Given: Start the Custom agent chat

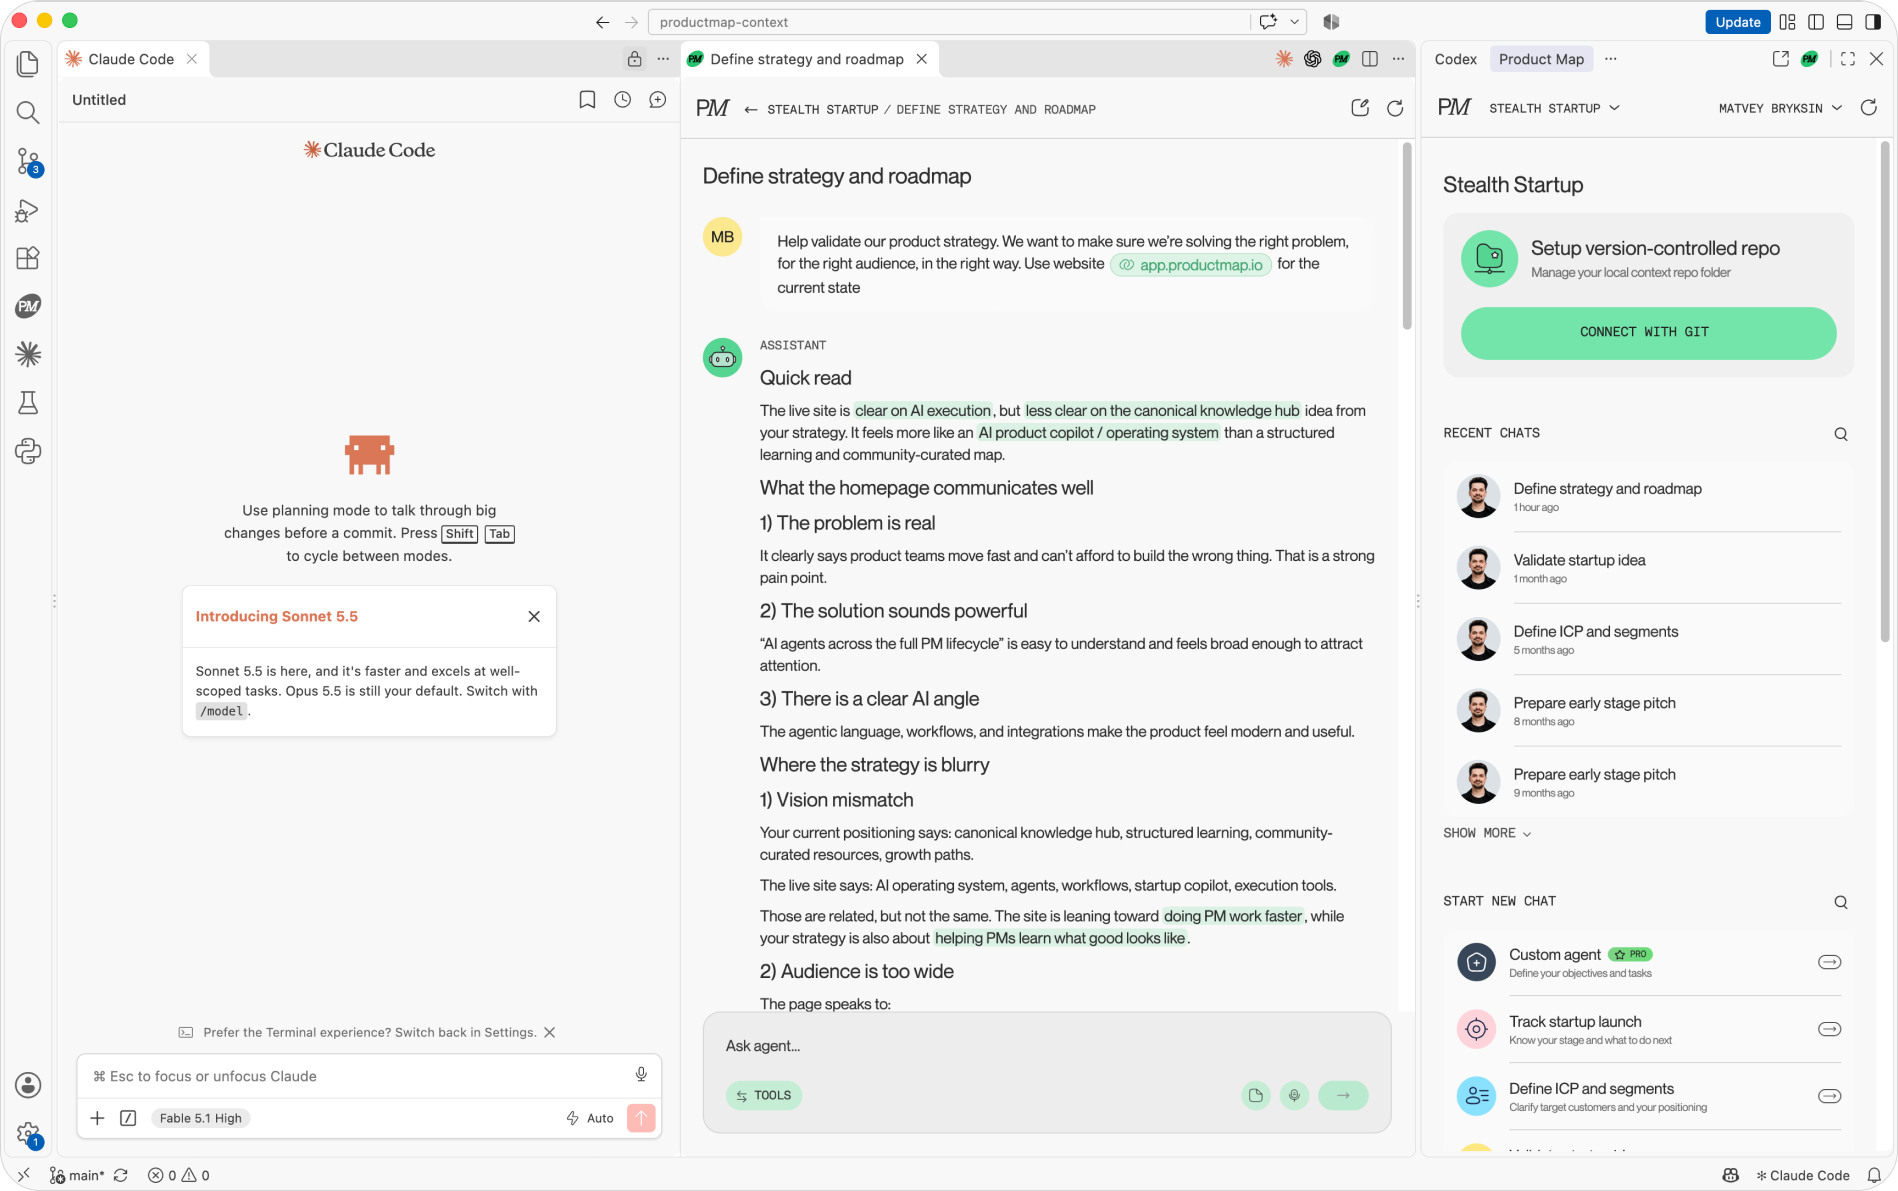Looking at the screenshot, I should (x=1648, y=962).
